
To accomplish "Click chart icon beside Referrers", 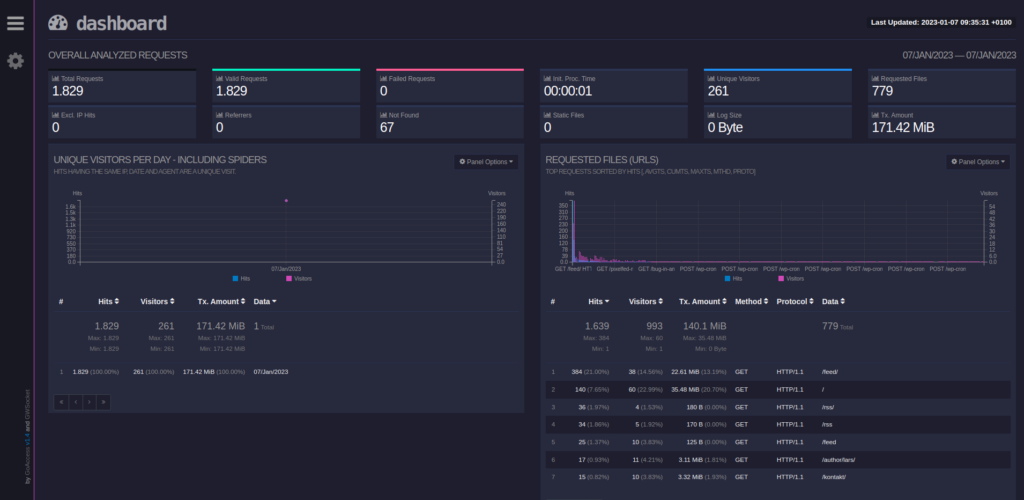I will click(219, 115).
